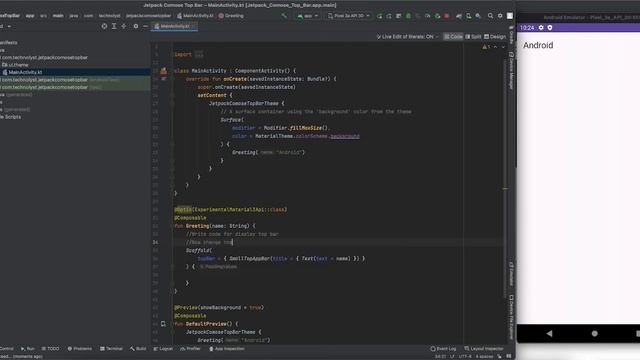The image size is (640, 360).
Task: Select the MainActivity.kt editor tab
Action: tap(174, 26)
